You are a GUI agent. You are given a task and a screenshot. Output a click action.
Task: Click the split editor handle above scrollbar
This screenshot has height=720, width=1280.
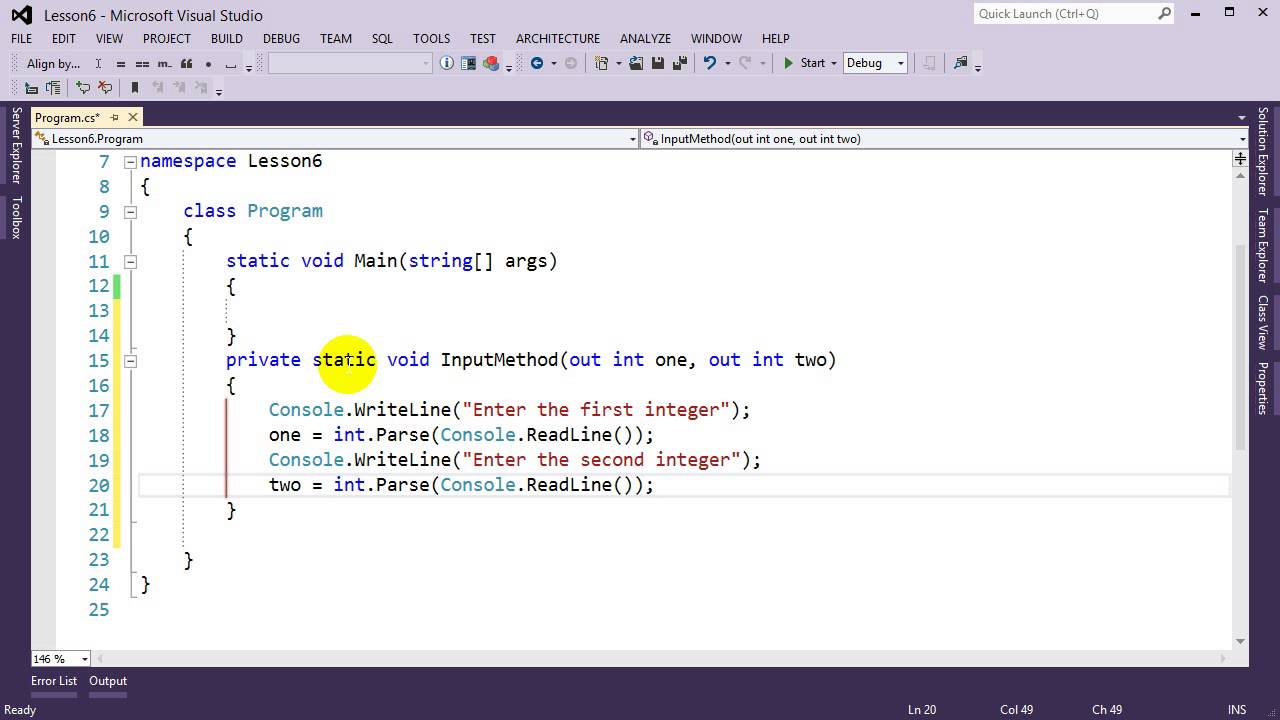tap(1240, 158)
